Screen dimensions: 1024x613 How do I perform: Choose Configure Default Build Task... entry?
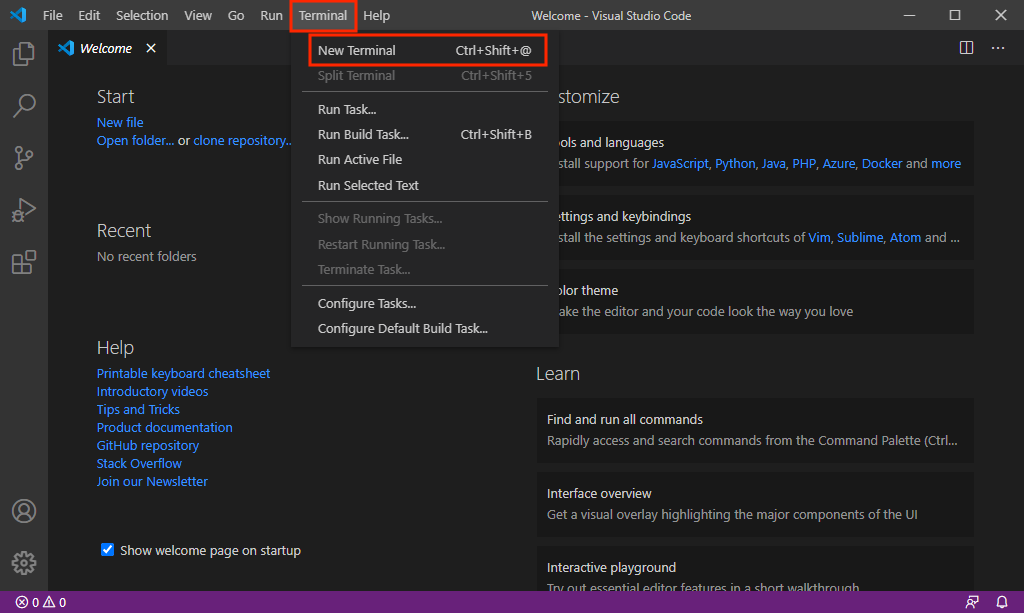424,328
